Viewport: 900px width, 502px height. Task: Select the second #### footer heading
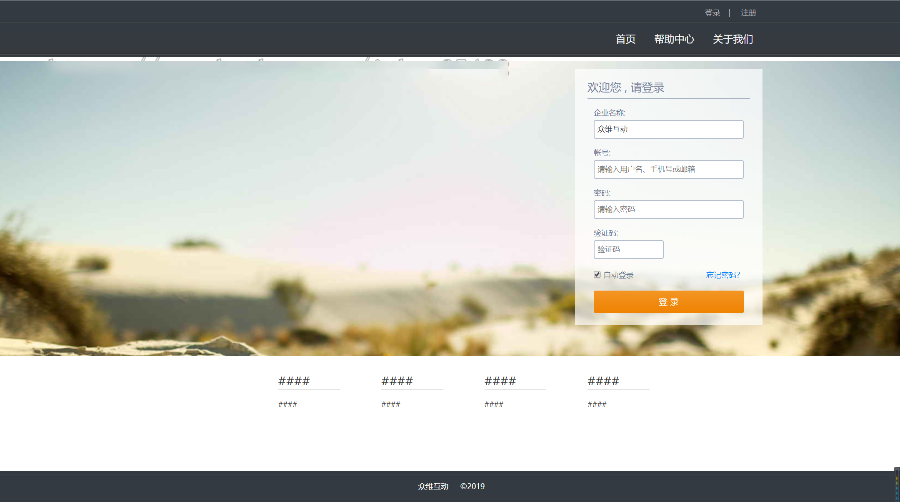[x=397, y=381]
